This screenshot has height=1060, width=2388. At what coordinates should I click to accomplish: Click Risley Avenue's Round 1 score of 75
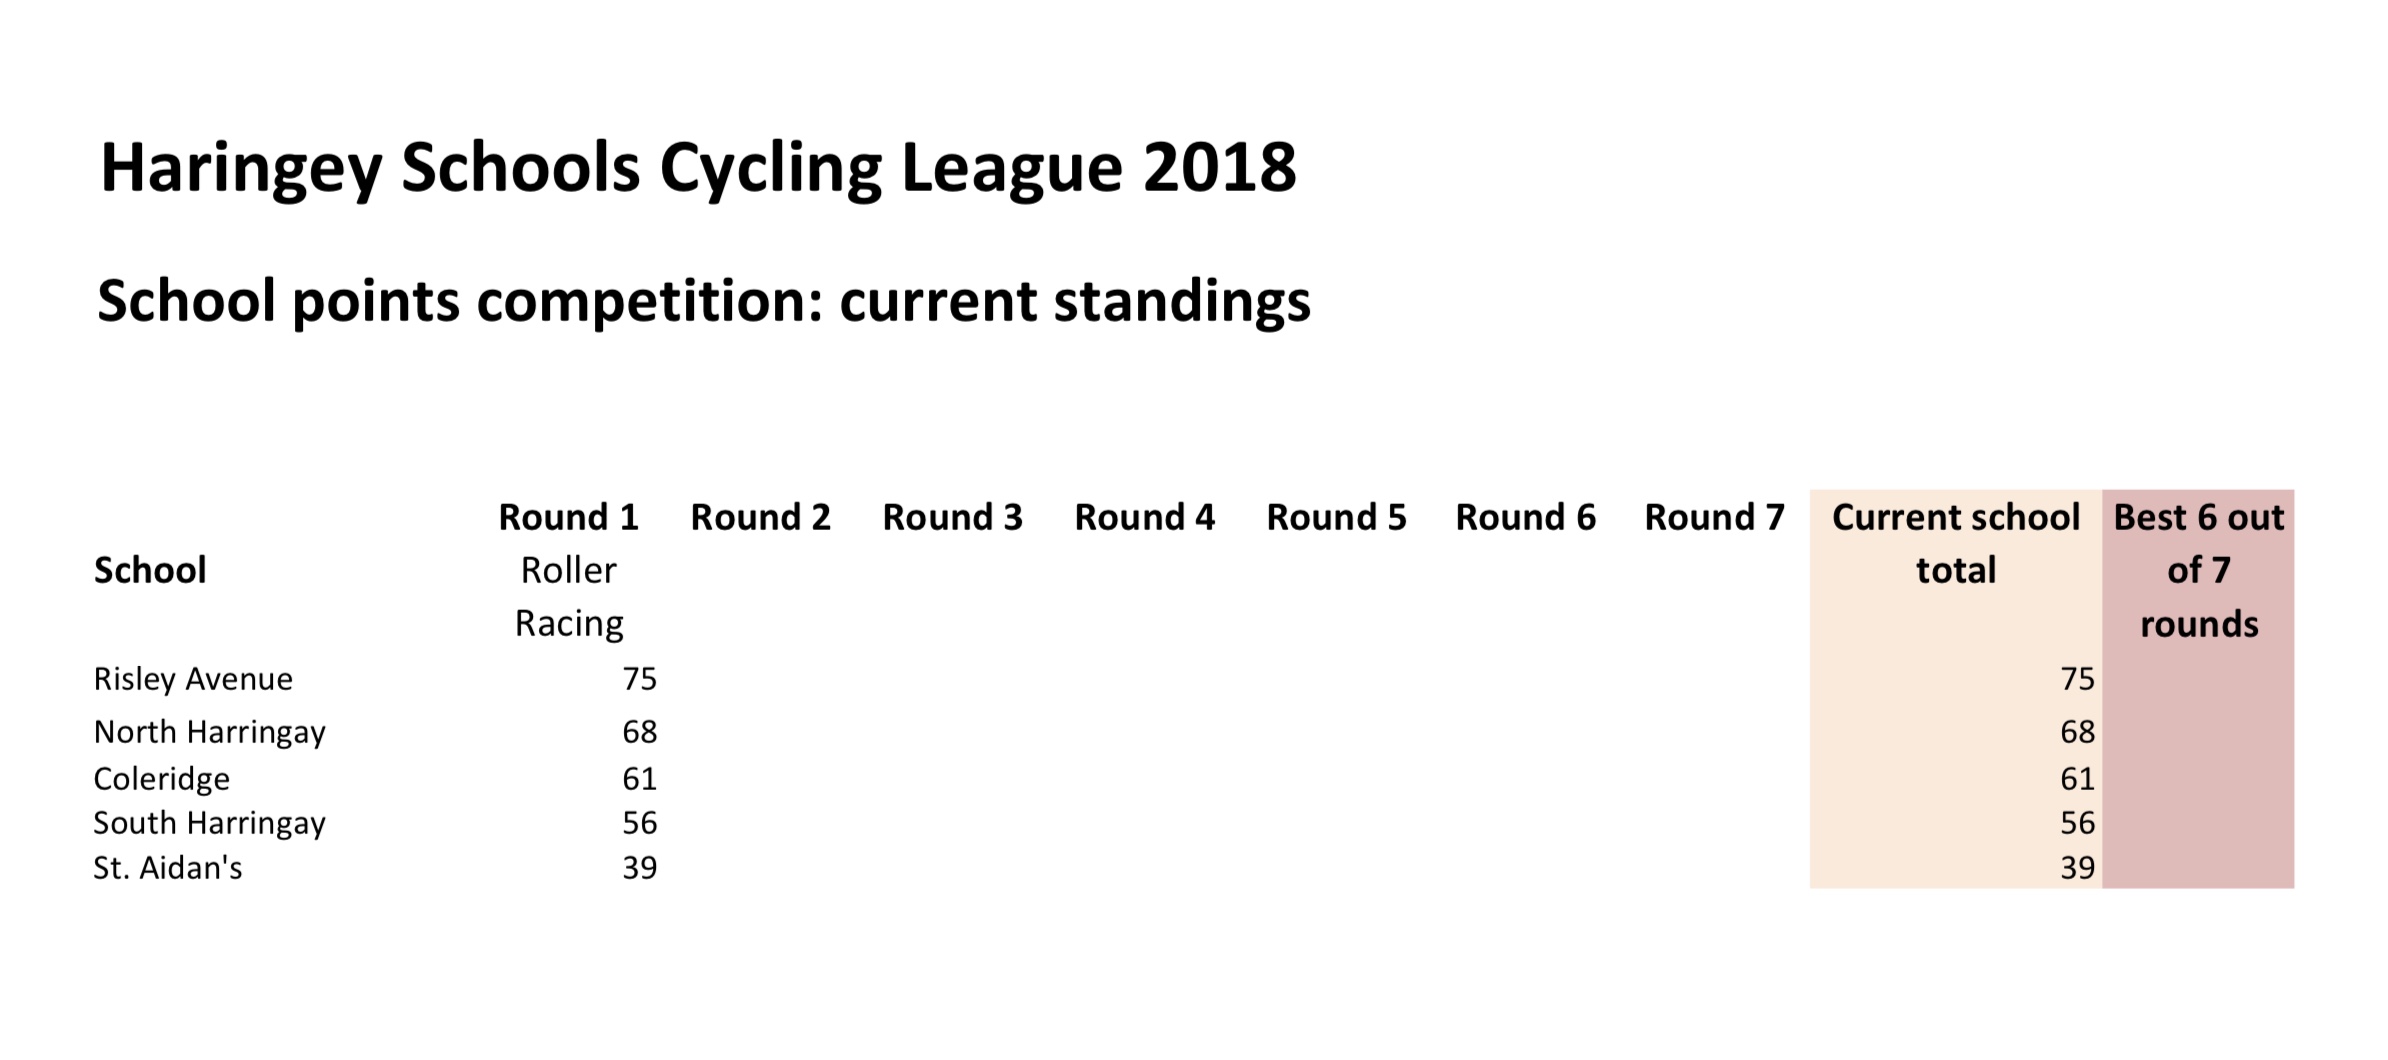pyautogui.click(x=639, y=679)
